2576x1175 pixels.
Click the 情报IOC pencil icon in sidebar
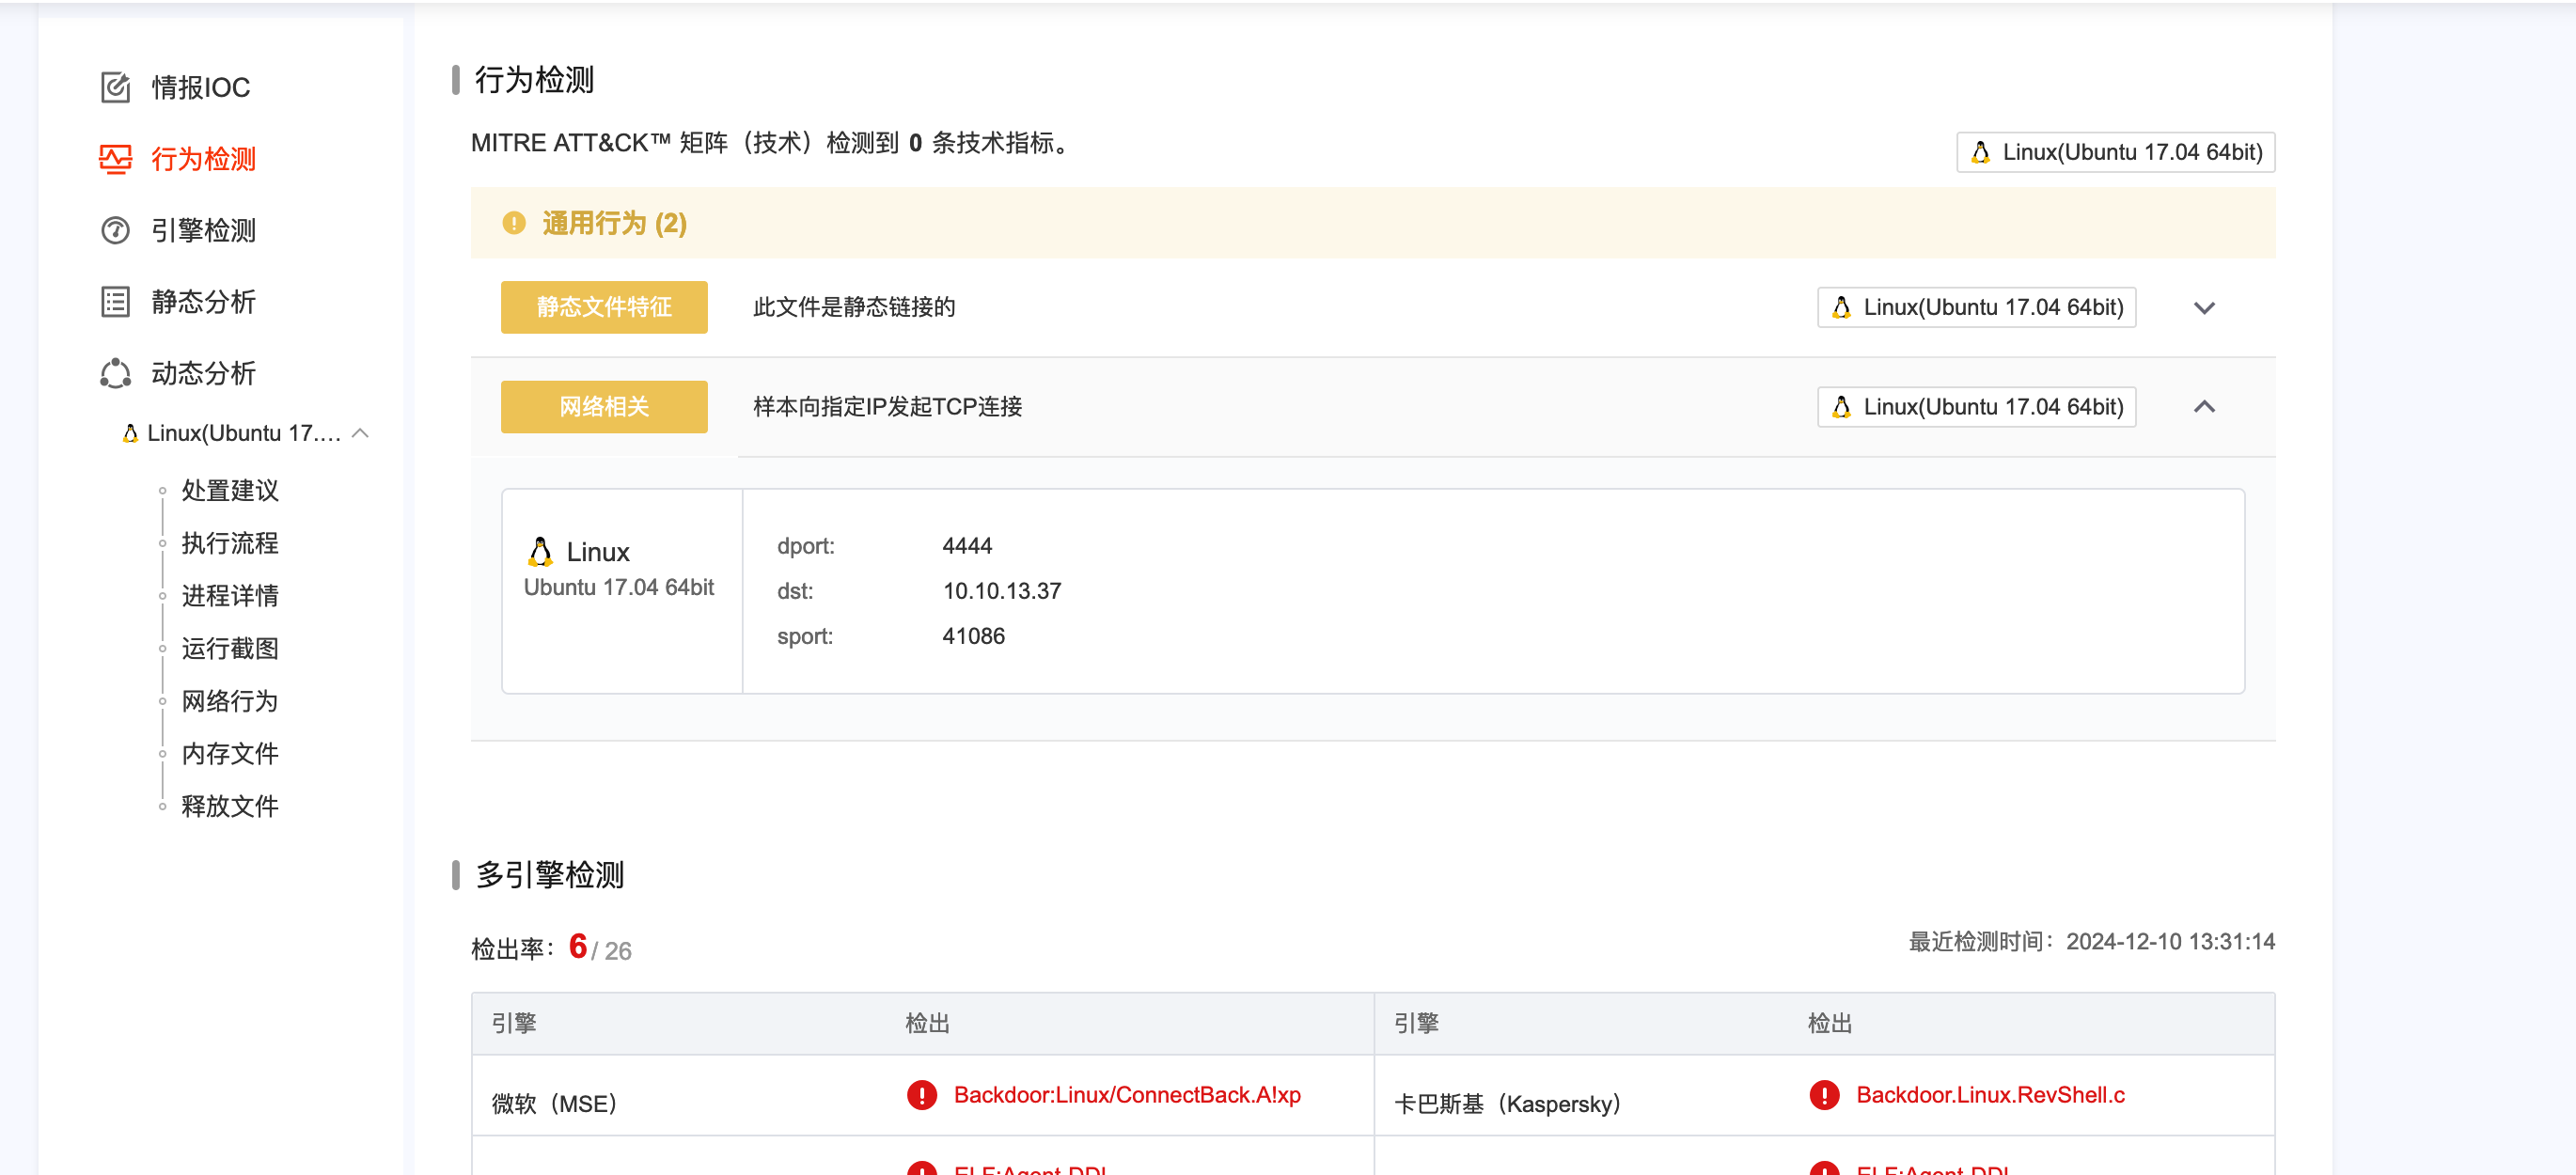(x=115, y=87)
